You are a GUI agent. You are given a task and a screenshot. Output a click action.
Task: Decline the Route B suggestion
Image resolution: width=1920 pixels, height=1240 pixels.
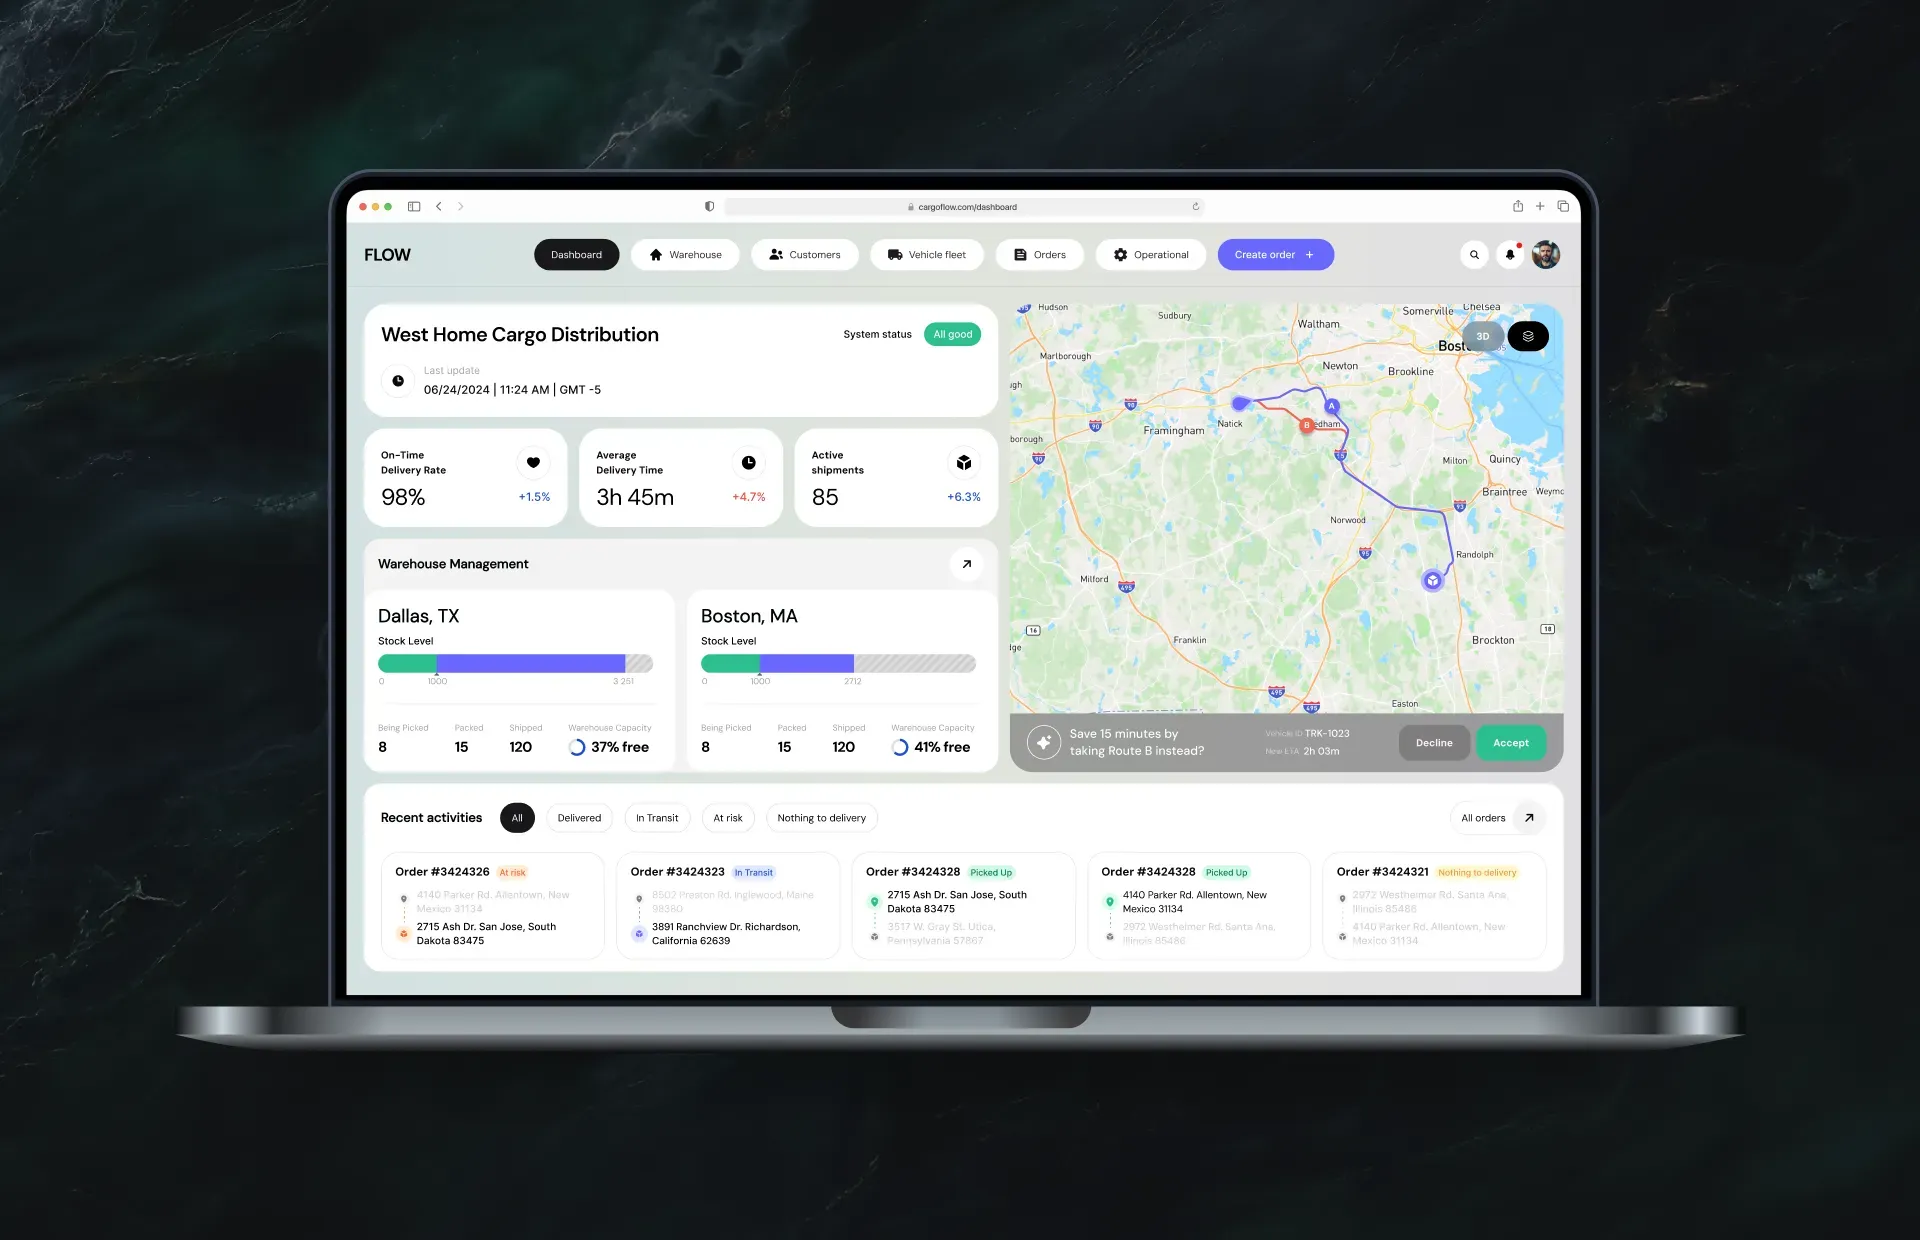point(1434,743)
